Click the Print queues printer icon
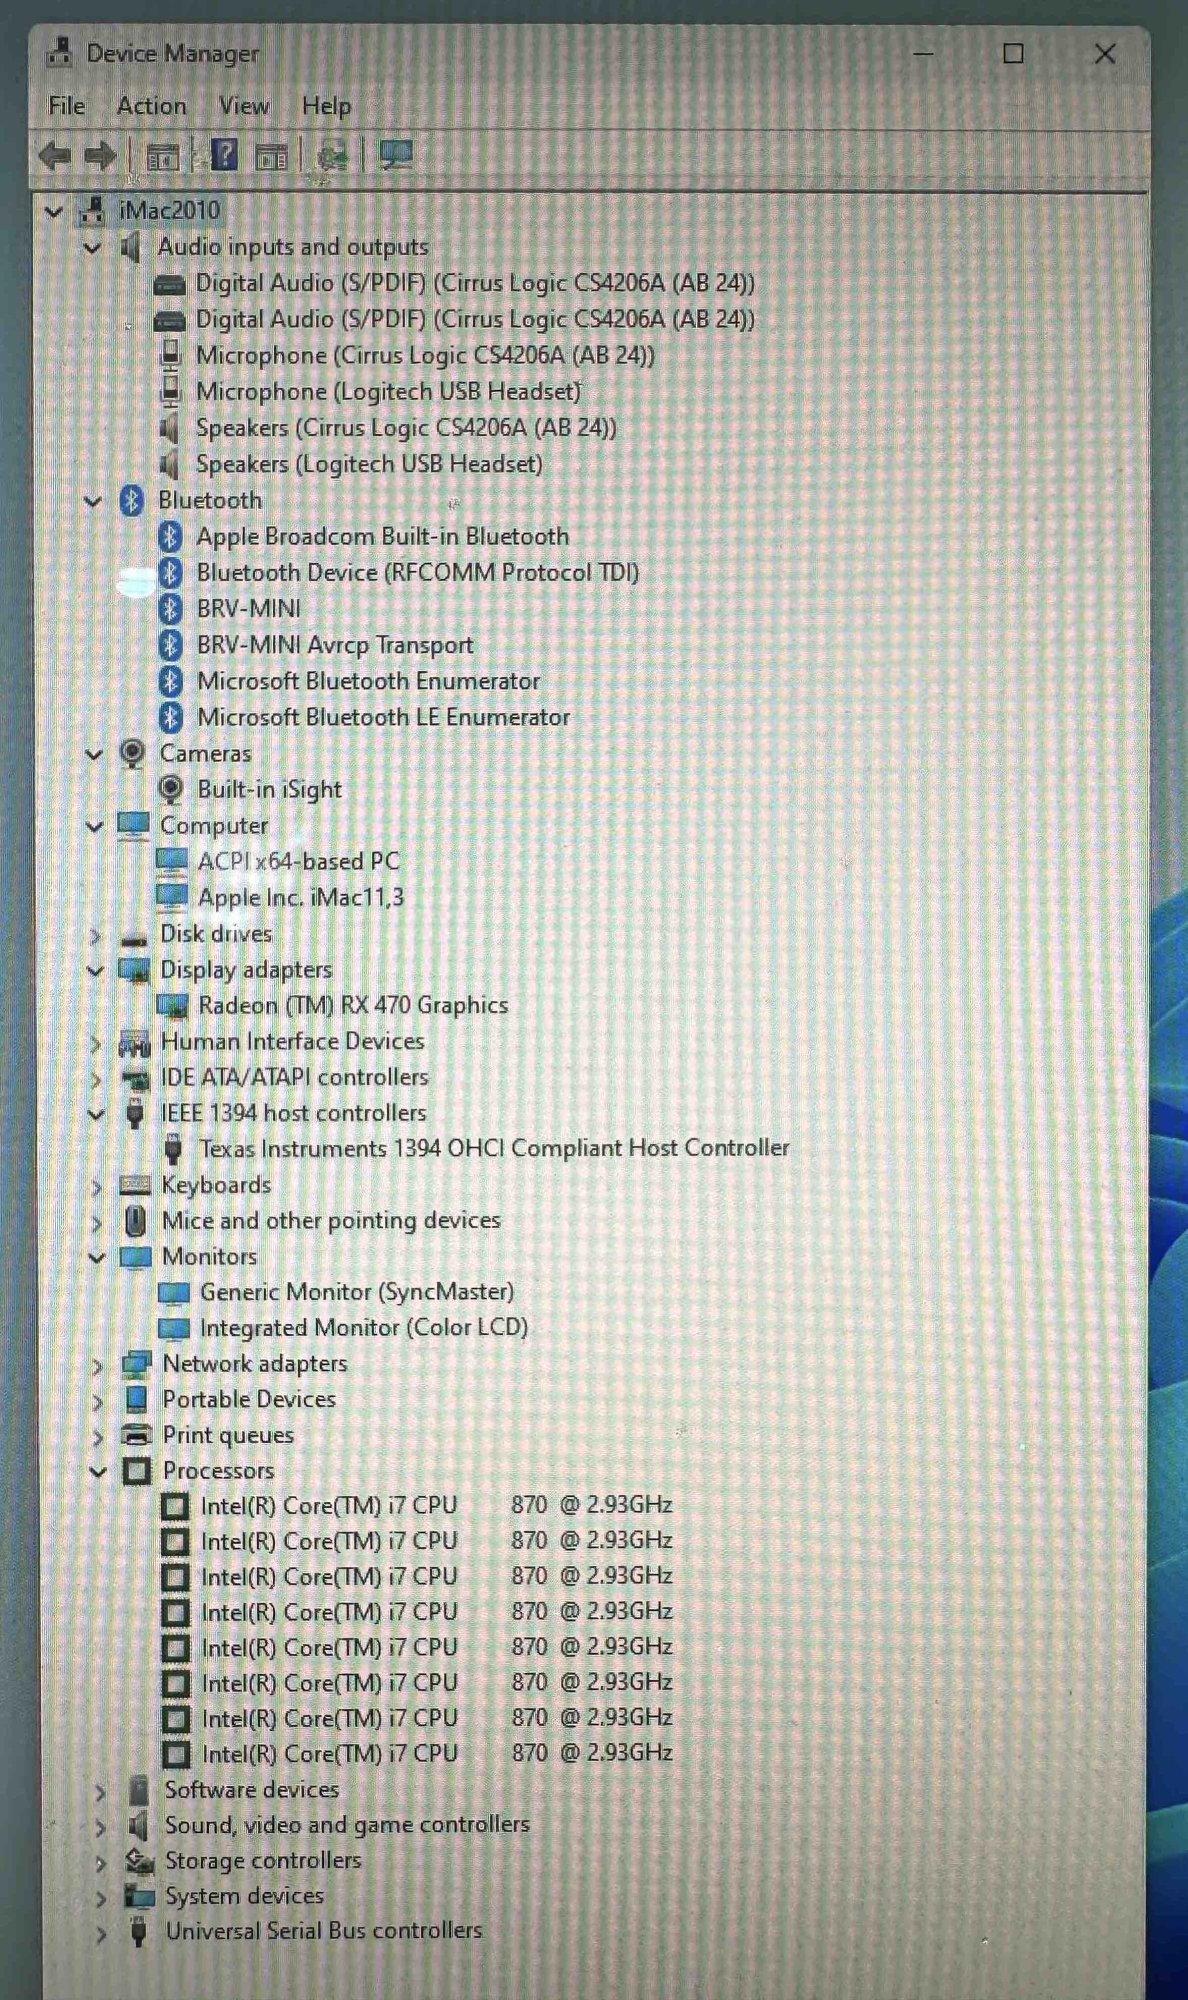 pyautogui.click(x=136, y=1435)
